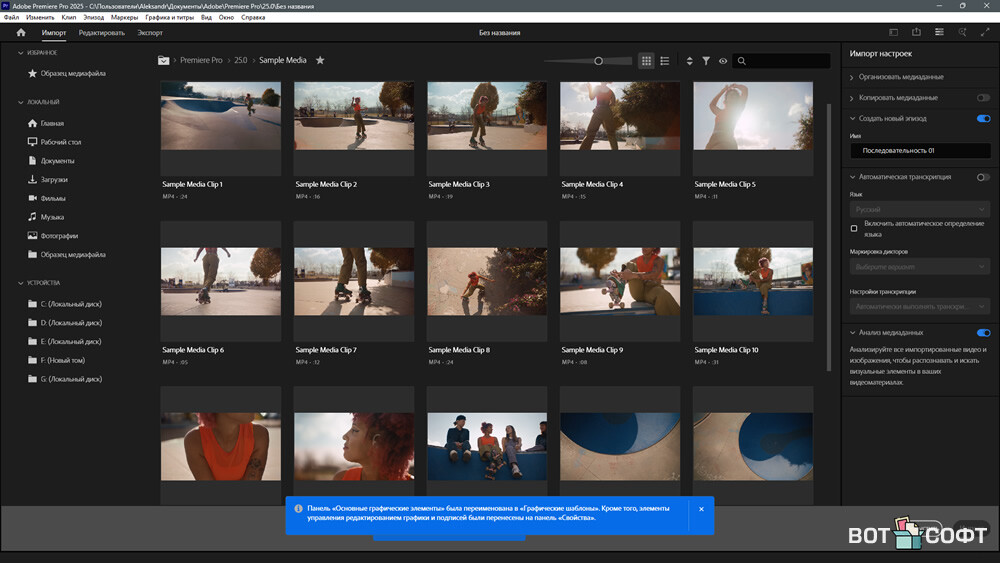Open the Графика и титры menu
This screenshot has width=1000, height=563.
tap(170, 17)
